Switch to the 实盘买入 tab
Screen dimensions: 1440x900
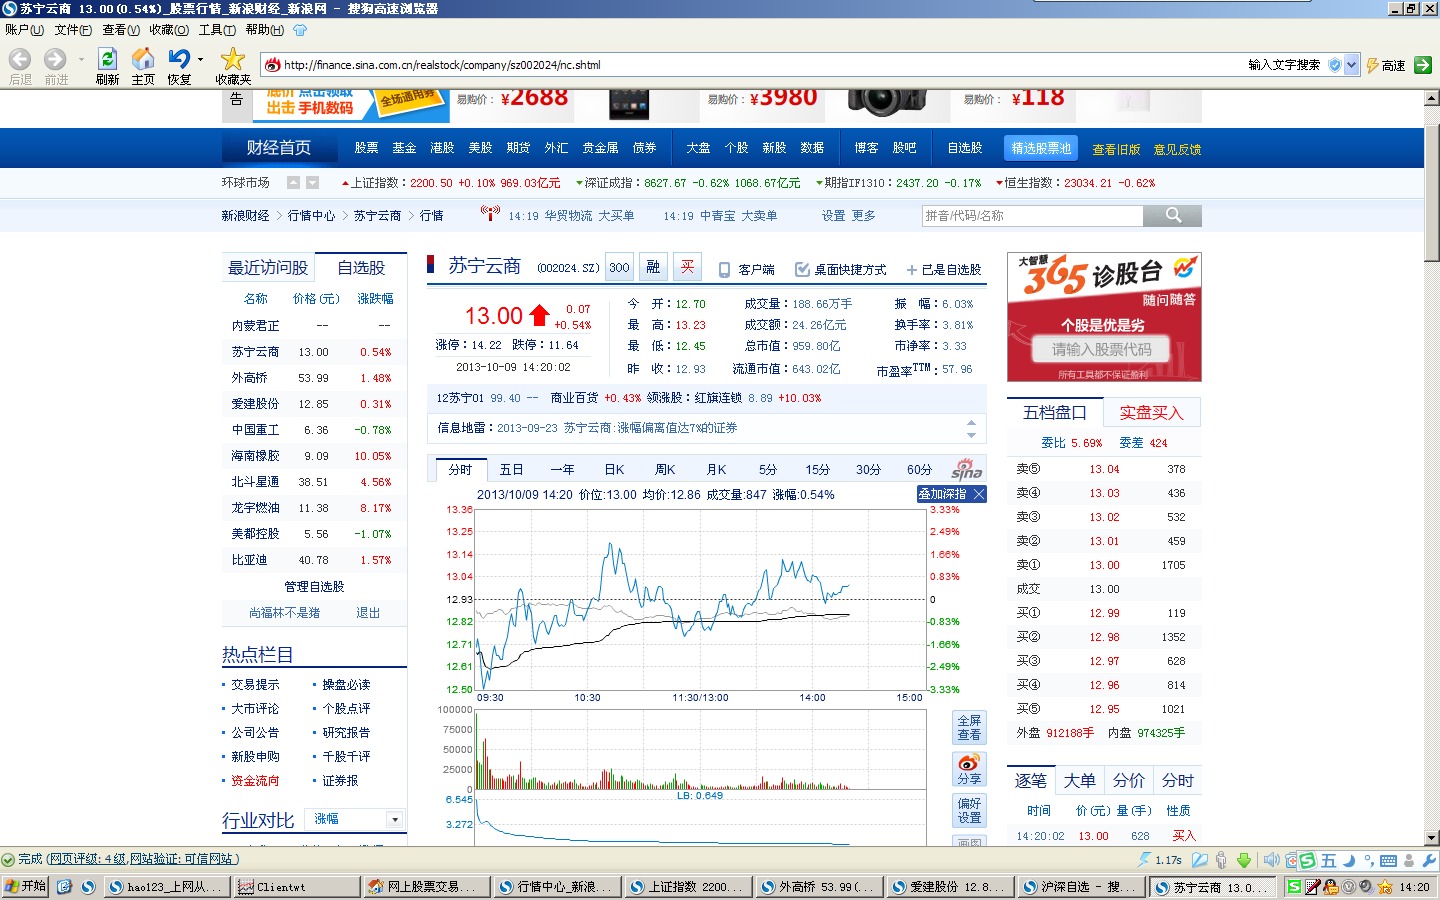coord(1151,412)
